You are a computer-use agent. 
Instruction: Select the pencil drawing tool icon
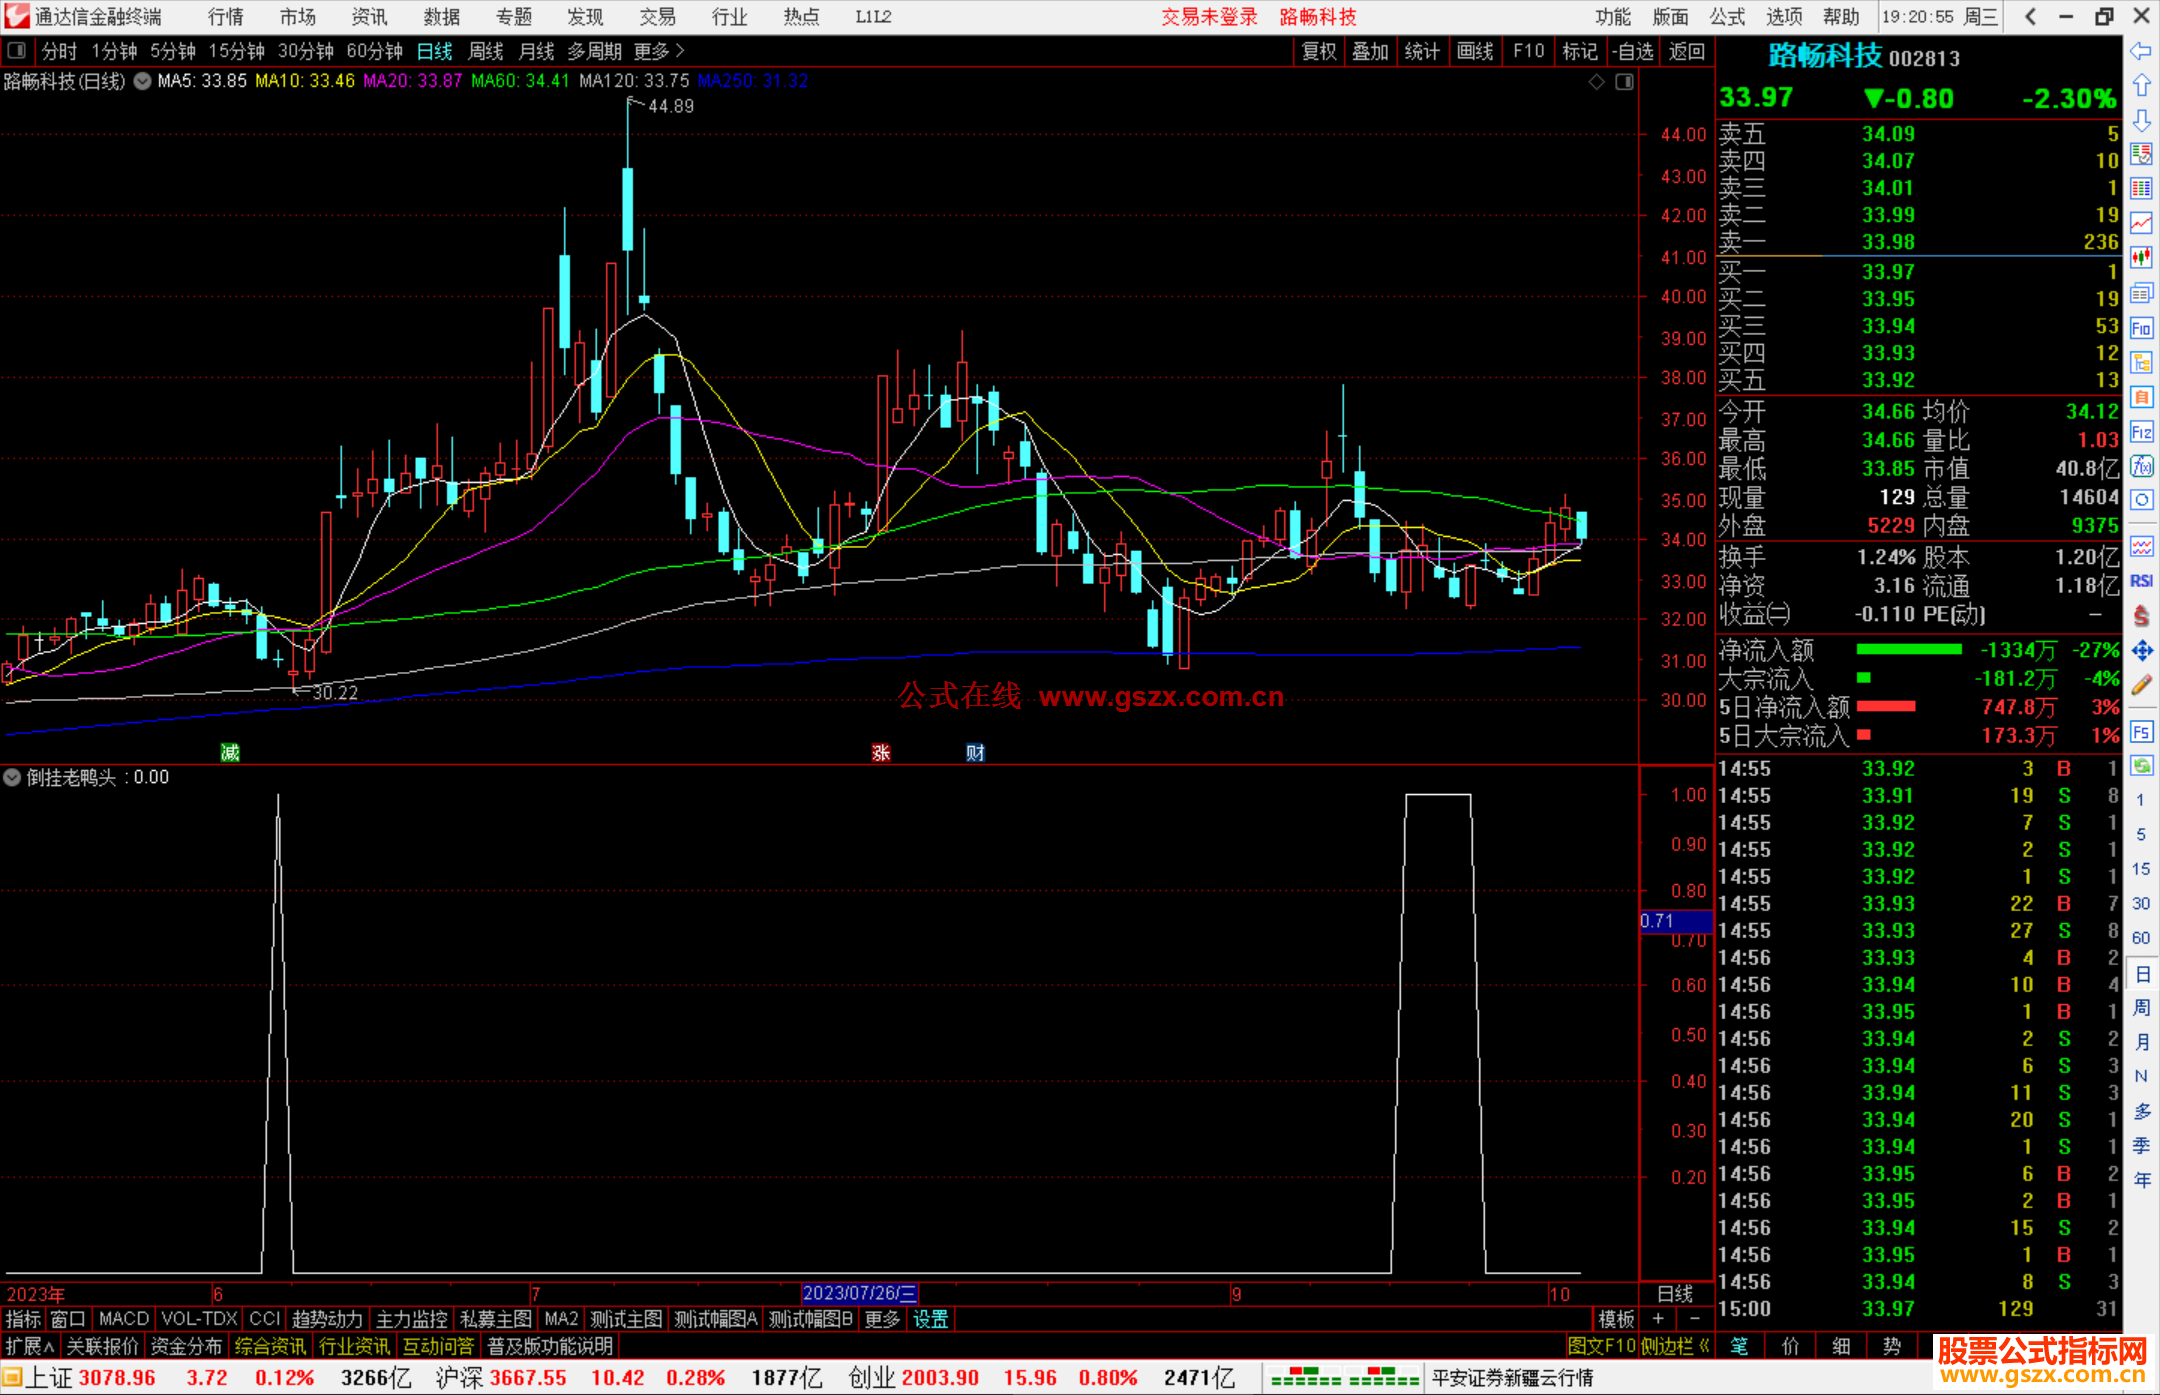point(2141,686)
